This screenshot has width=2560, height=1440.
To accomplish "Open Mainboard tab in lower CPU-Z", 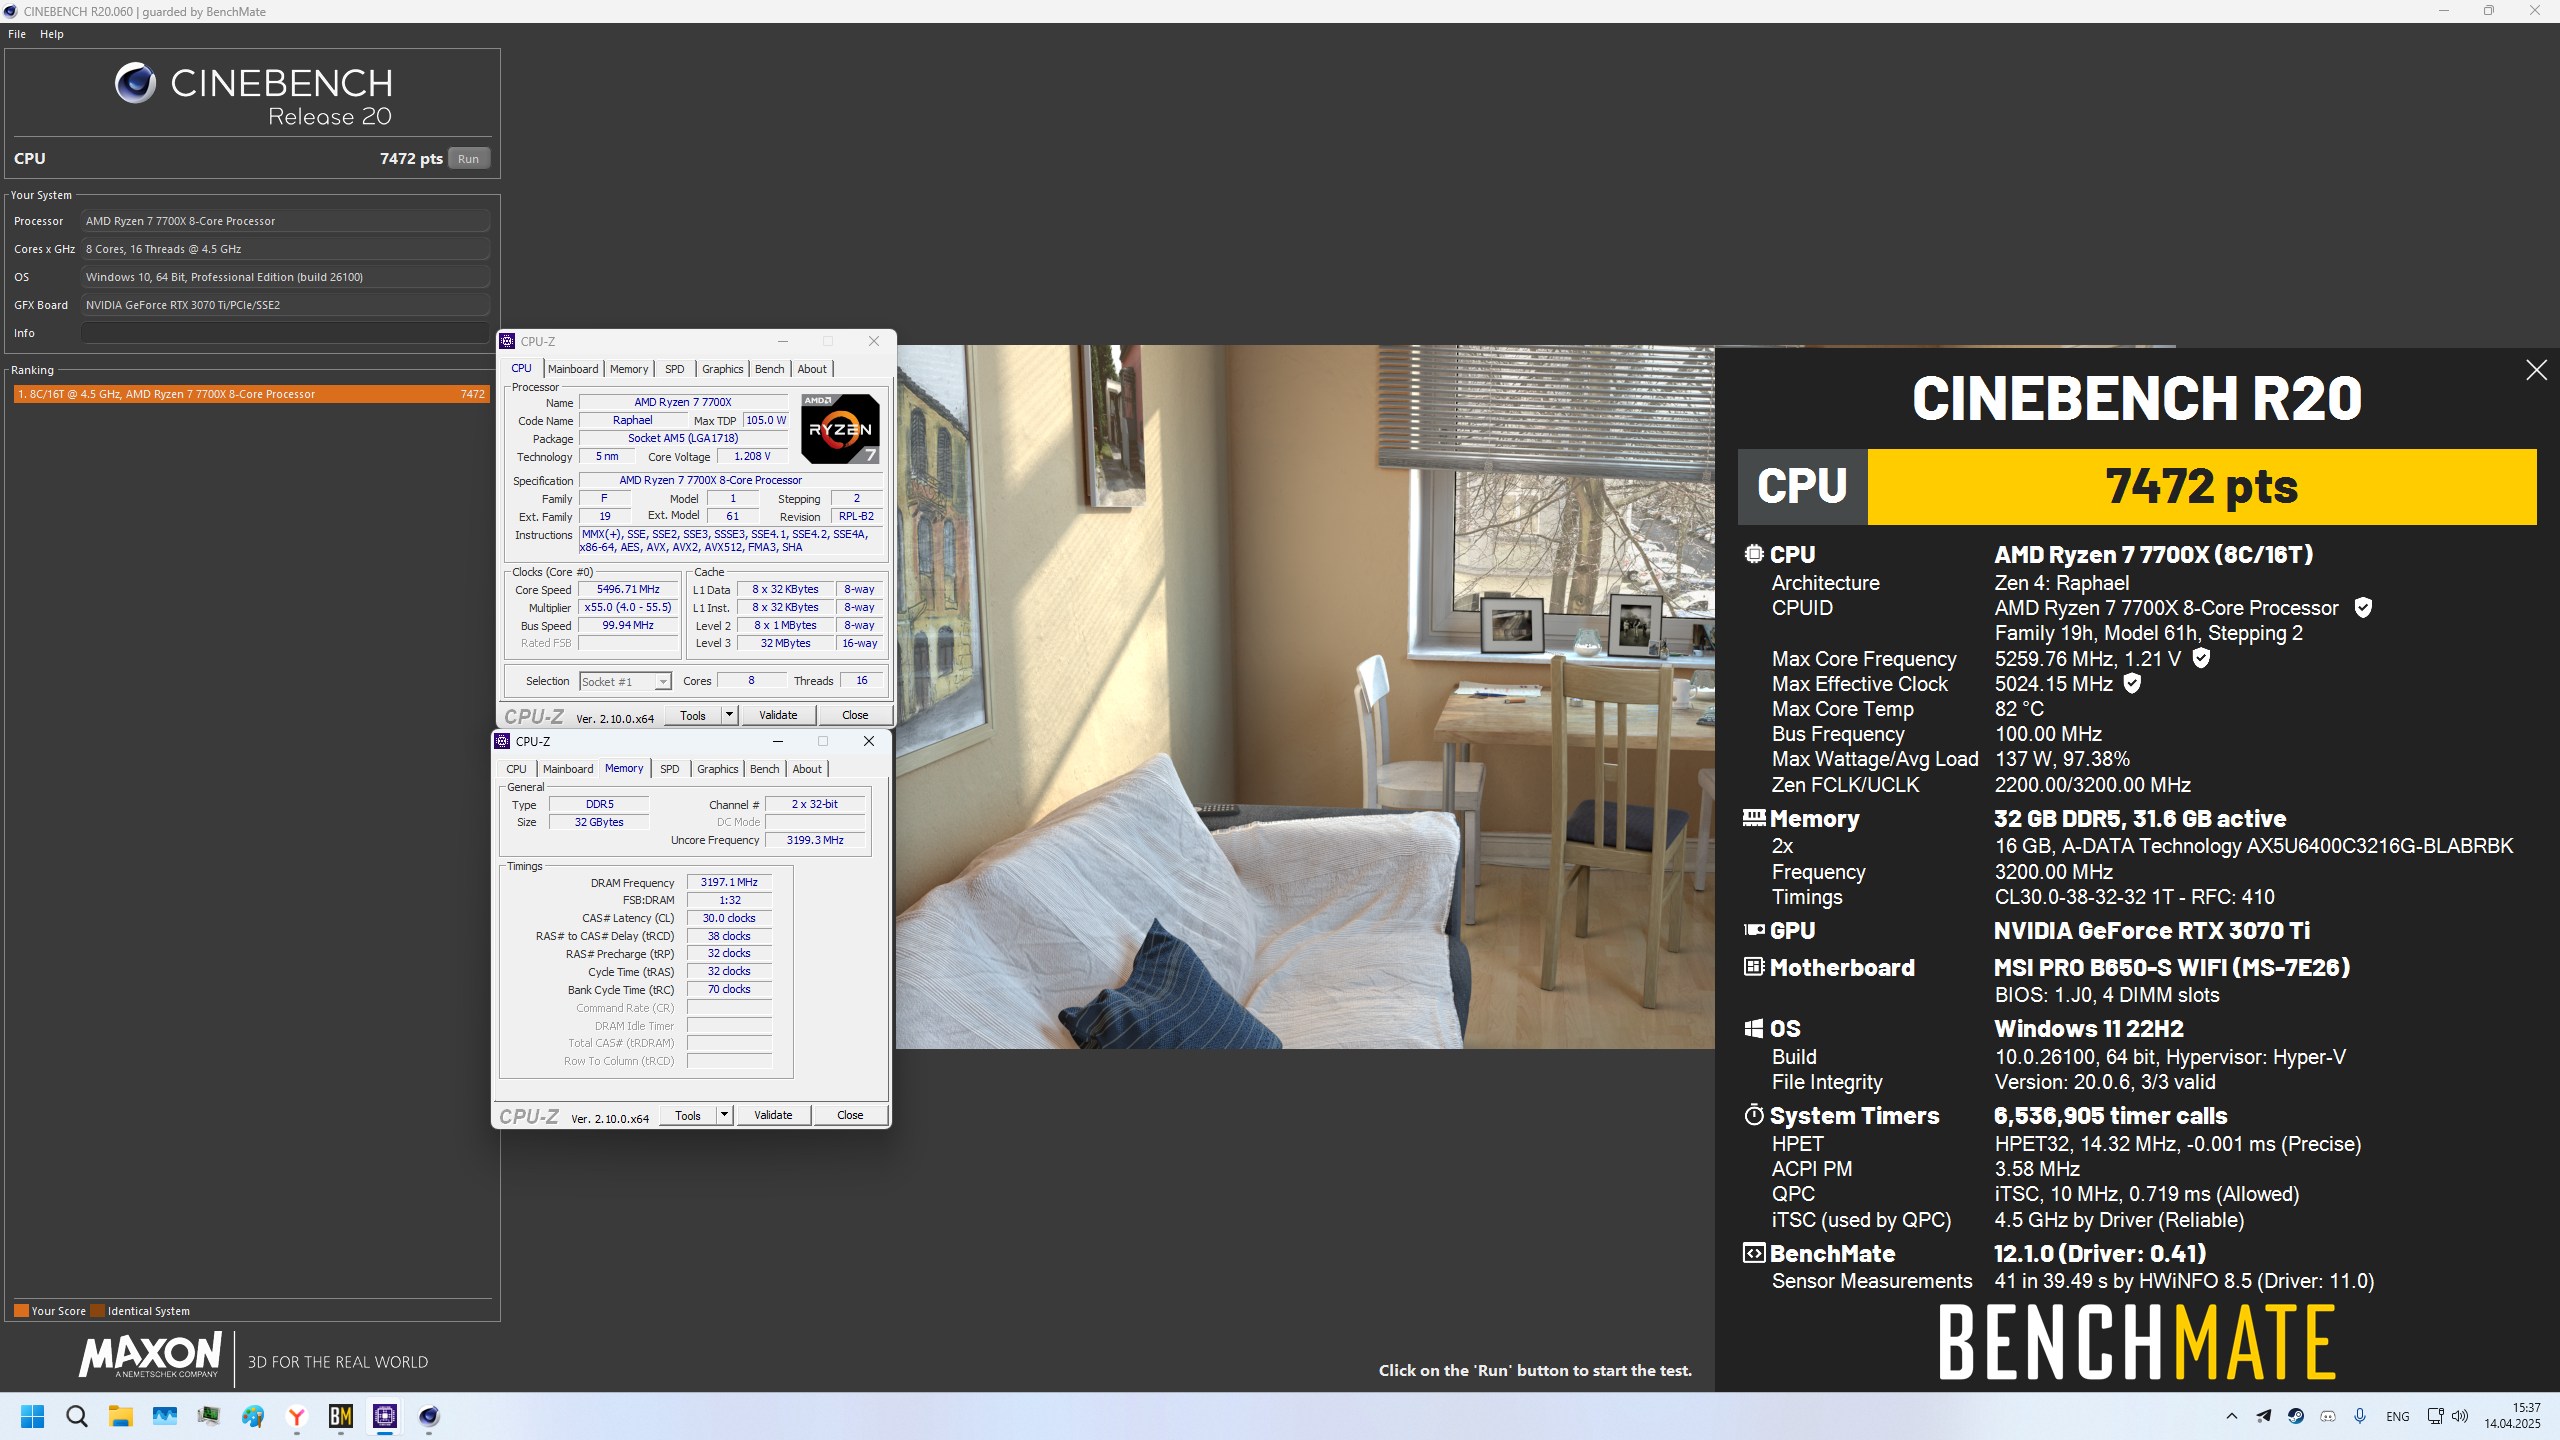I will [568, 769].
